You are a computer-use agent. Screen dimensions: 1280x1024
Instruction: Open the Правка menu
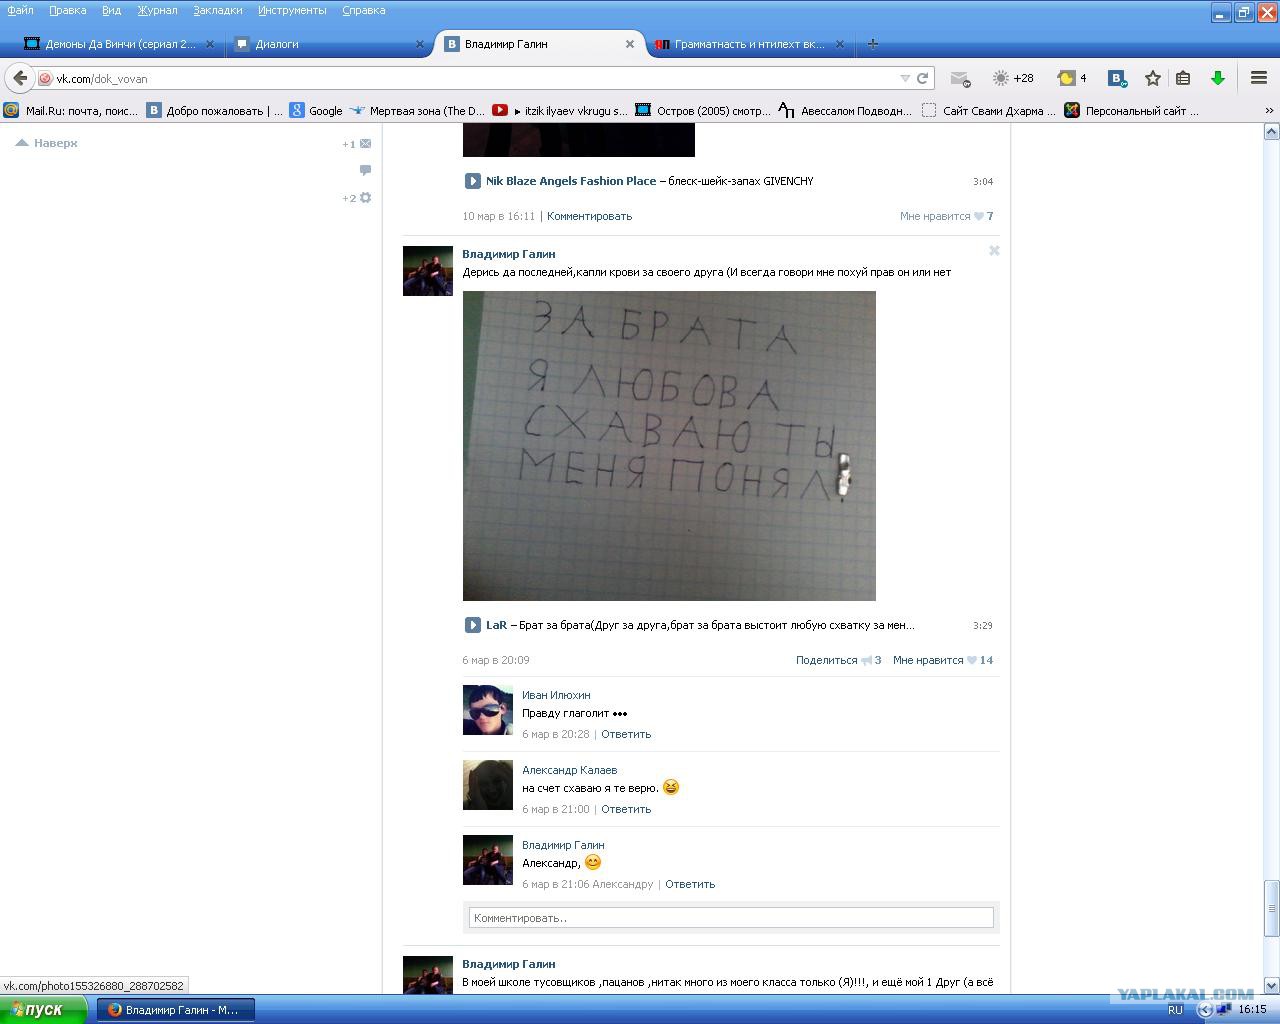pyautogui.click(x=67, y=10)
